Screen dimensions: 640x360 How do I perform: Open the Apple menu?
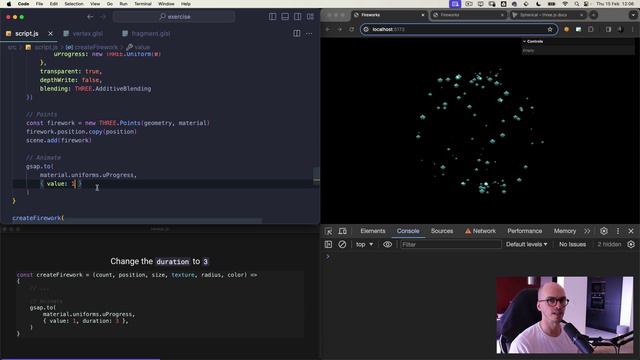click(9, 4)
